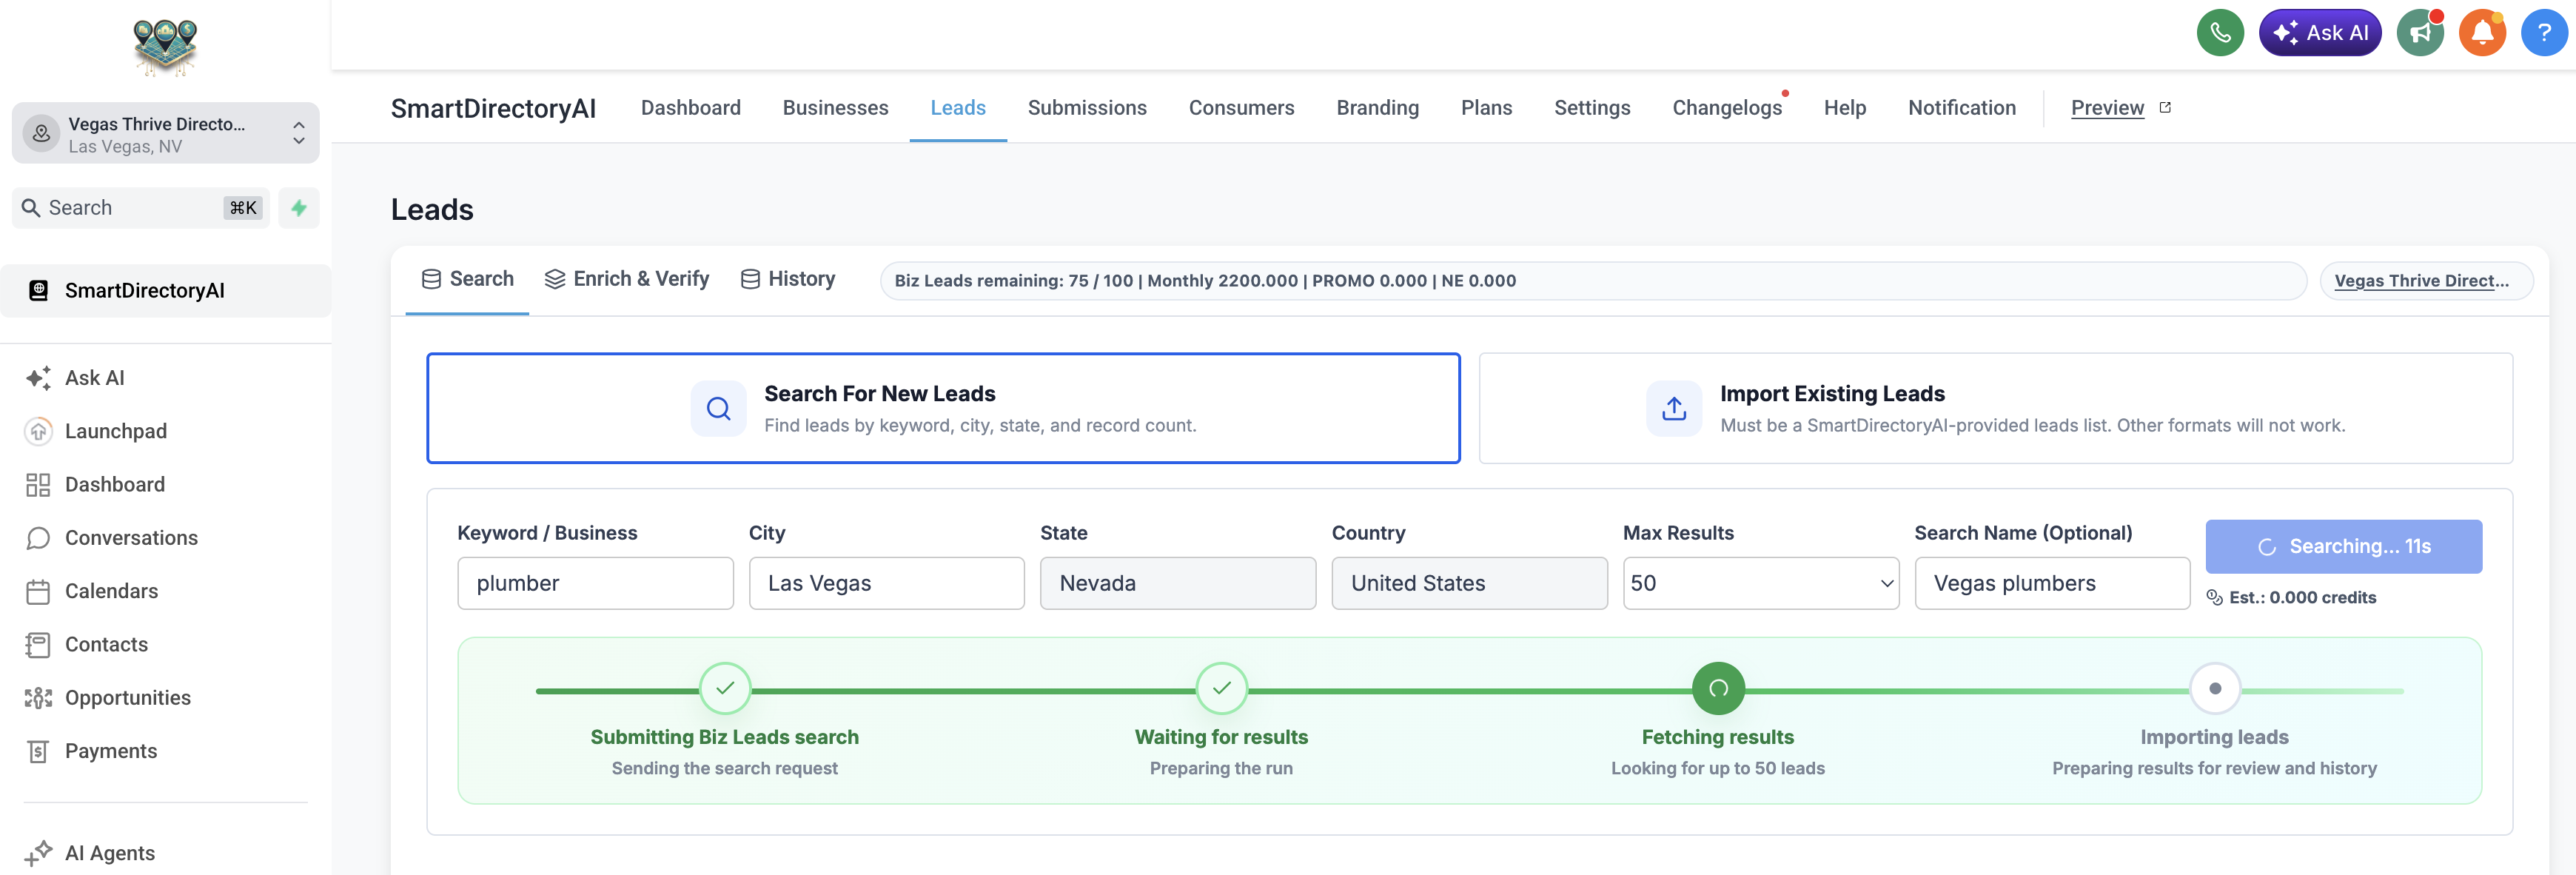The width and height of the screenshot is (2576, 875).
Task: Click the magnifier icon on Search For New Leads
Action: [718, 408]
